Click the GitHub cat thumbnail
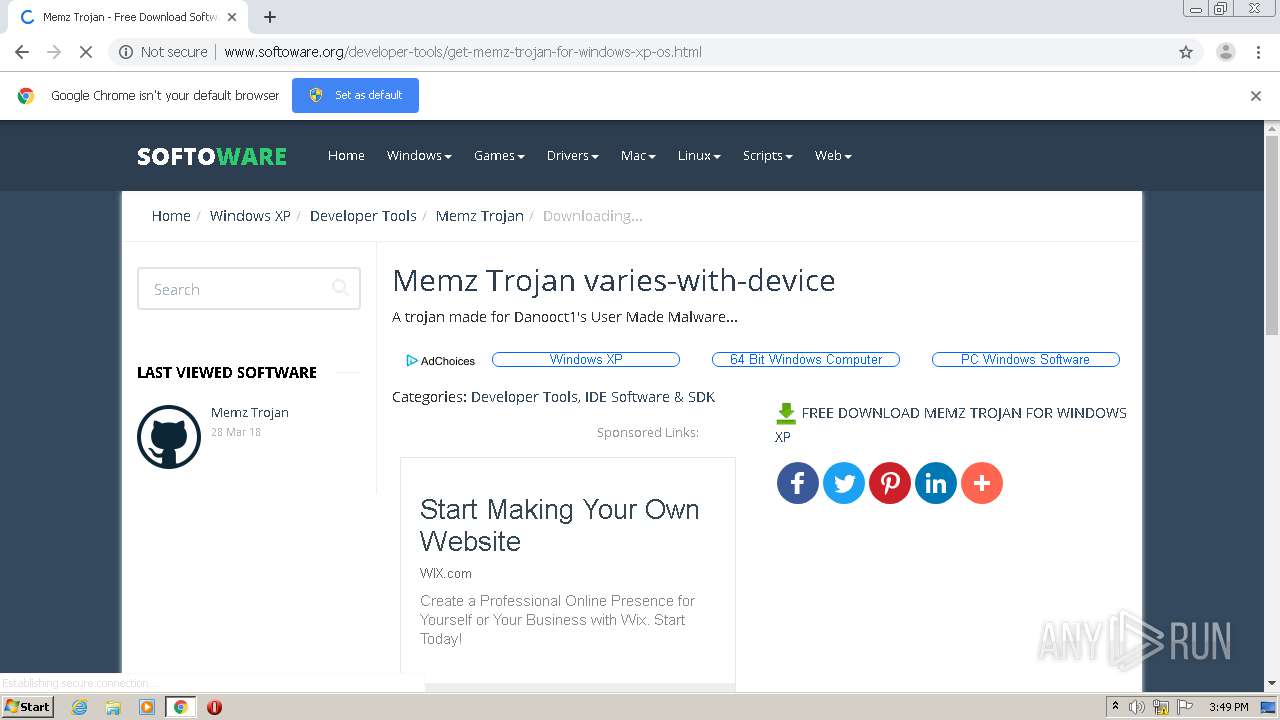This screenshot has width=1280, height=720. tap(169, 437)
